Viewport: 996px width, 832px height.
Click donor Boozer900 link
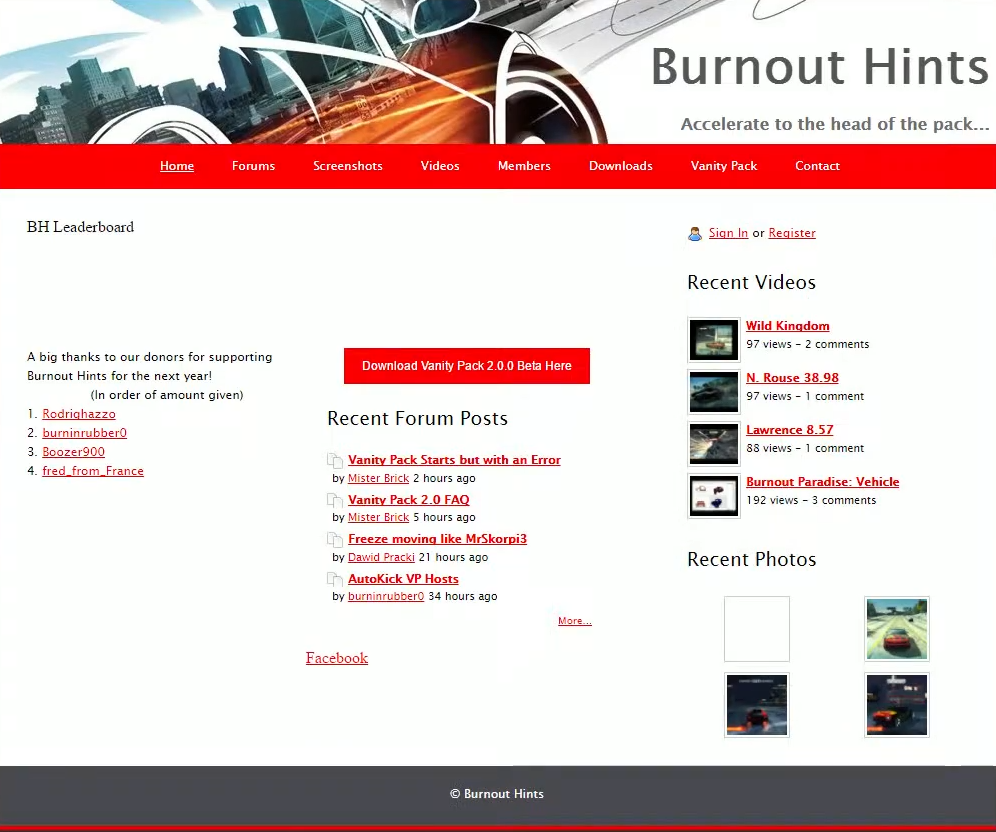[74, 452]
